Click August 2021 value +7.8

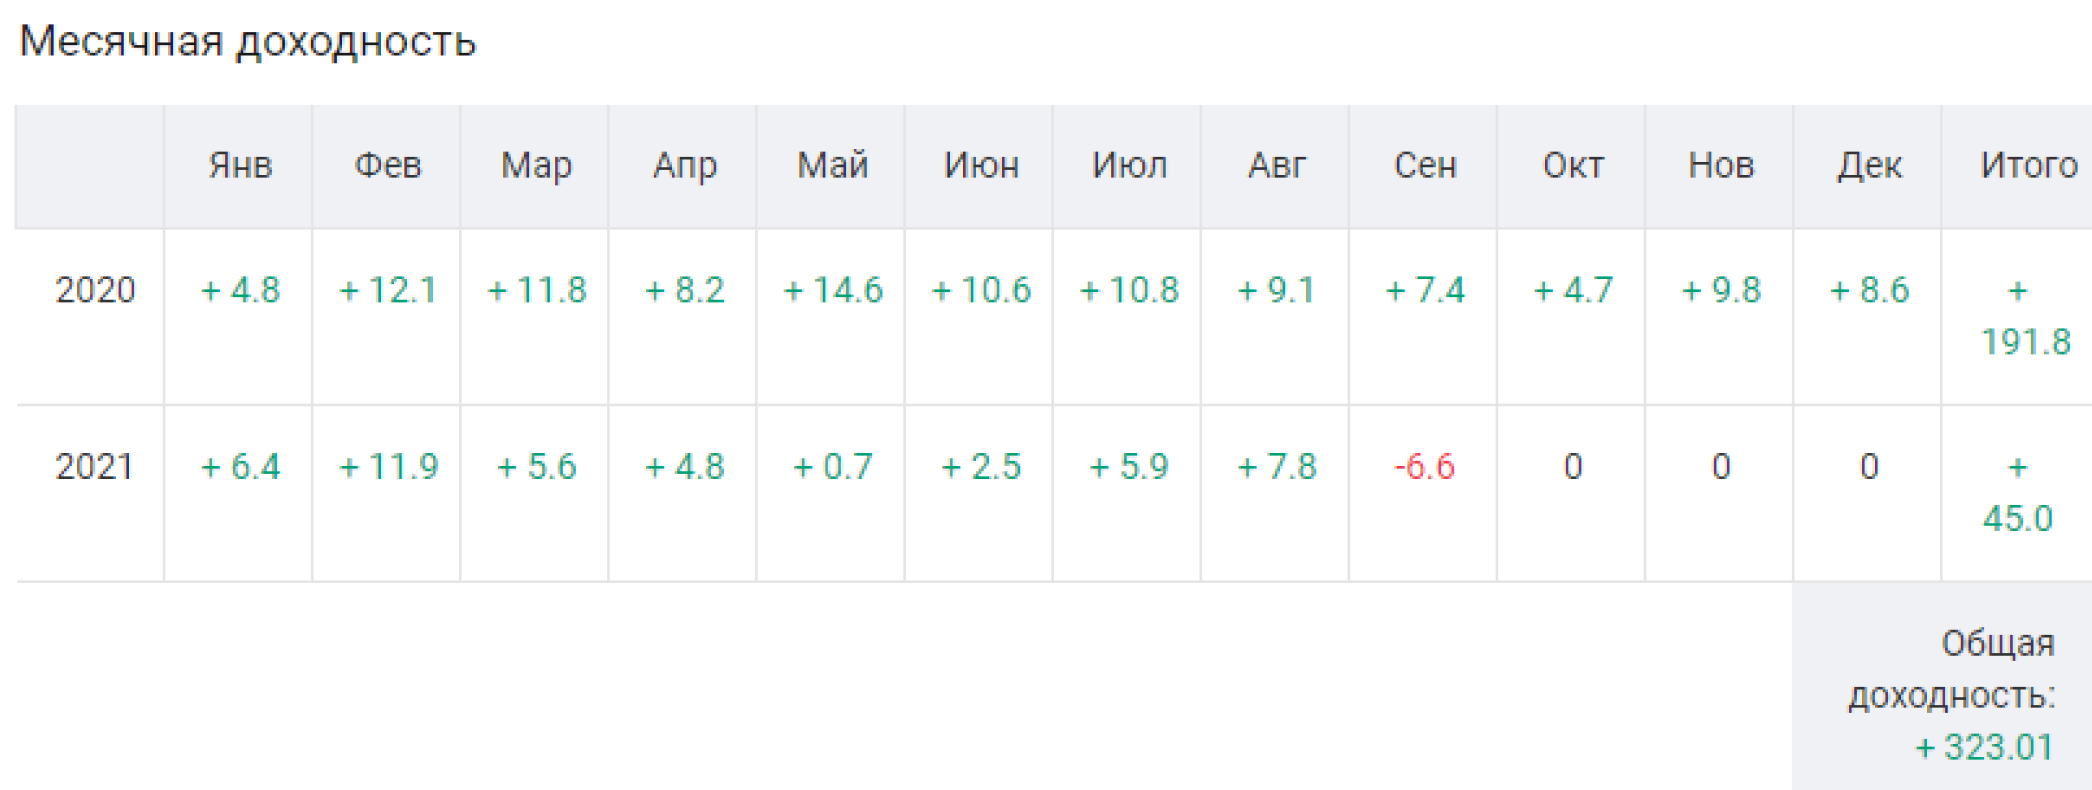coord(1277,467)
